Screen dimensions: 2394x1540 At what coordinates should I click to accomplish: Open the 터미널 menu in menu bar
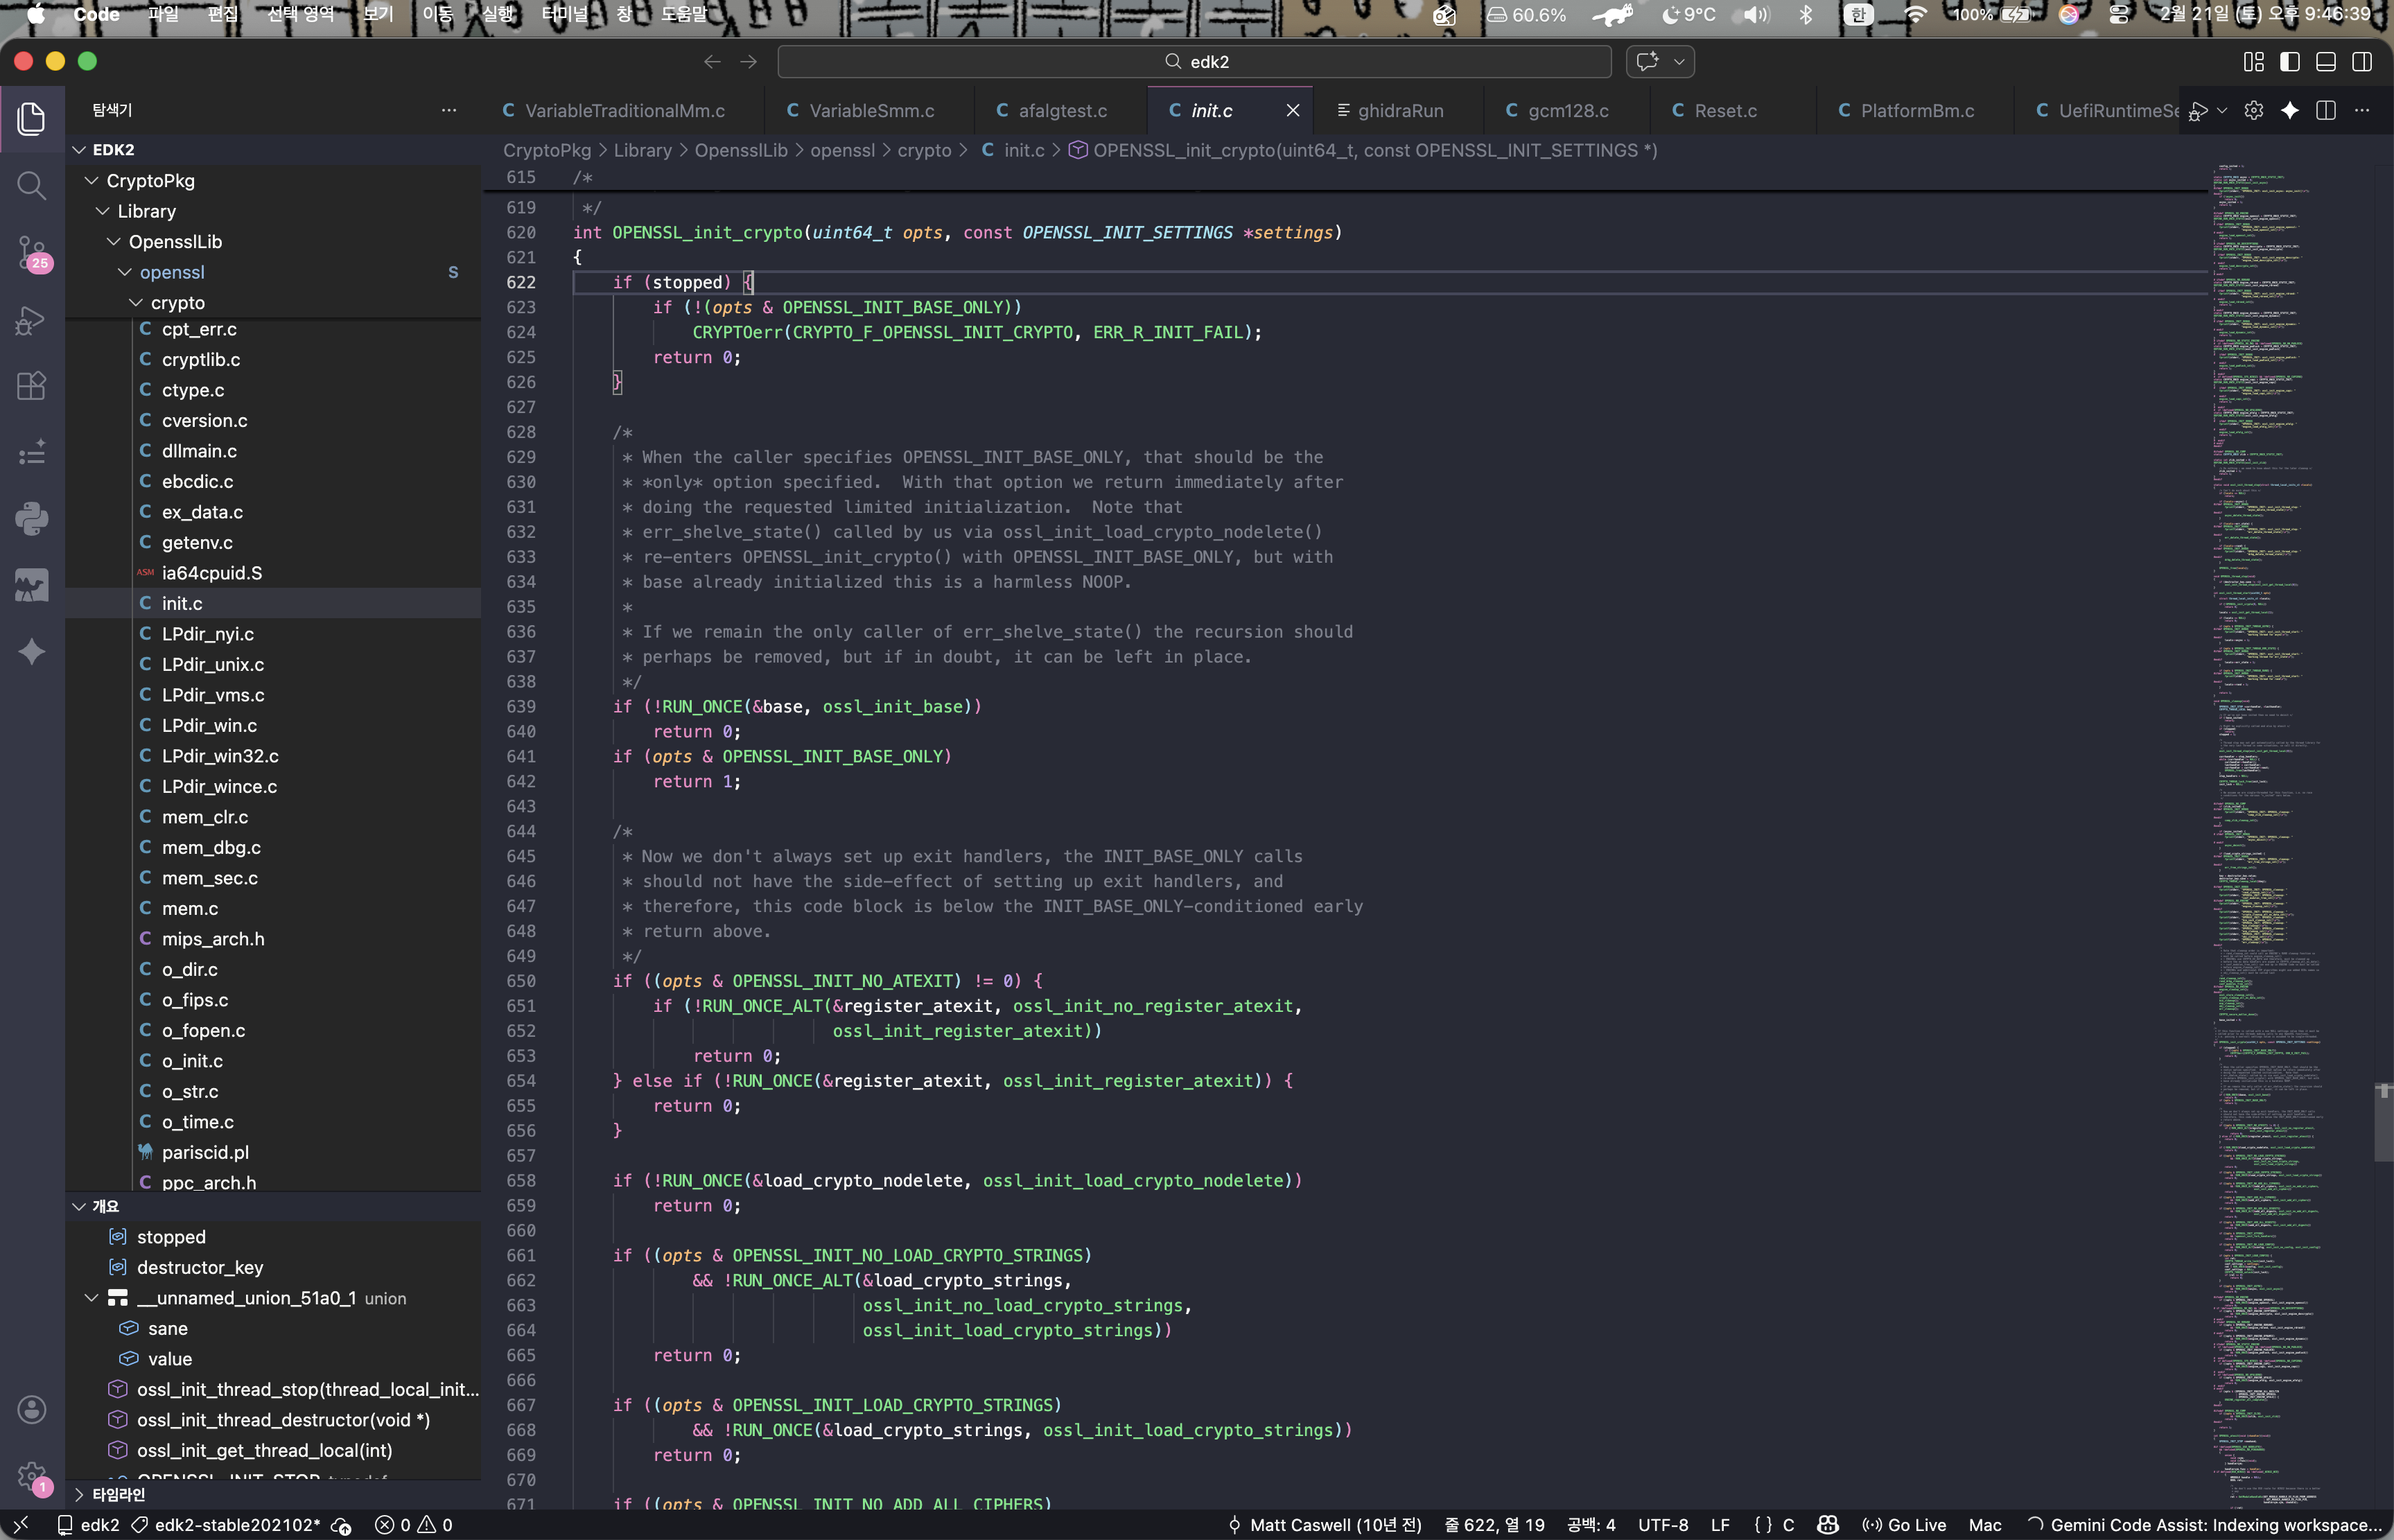coord(564,14)
